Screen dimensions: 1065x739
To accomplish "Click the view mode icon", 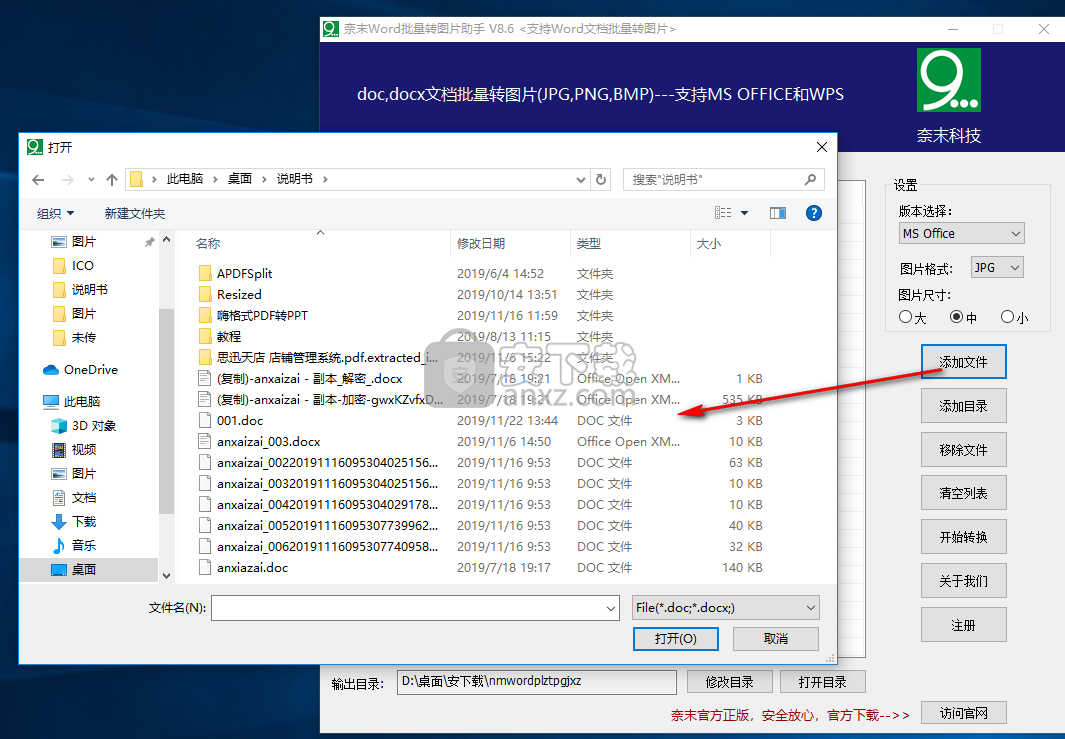I will point(723,213).
